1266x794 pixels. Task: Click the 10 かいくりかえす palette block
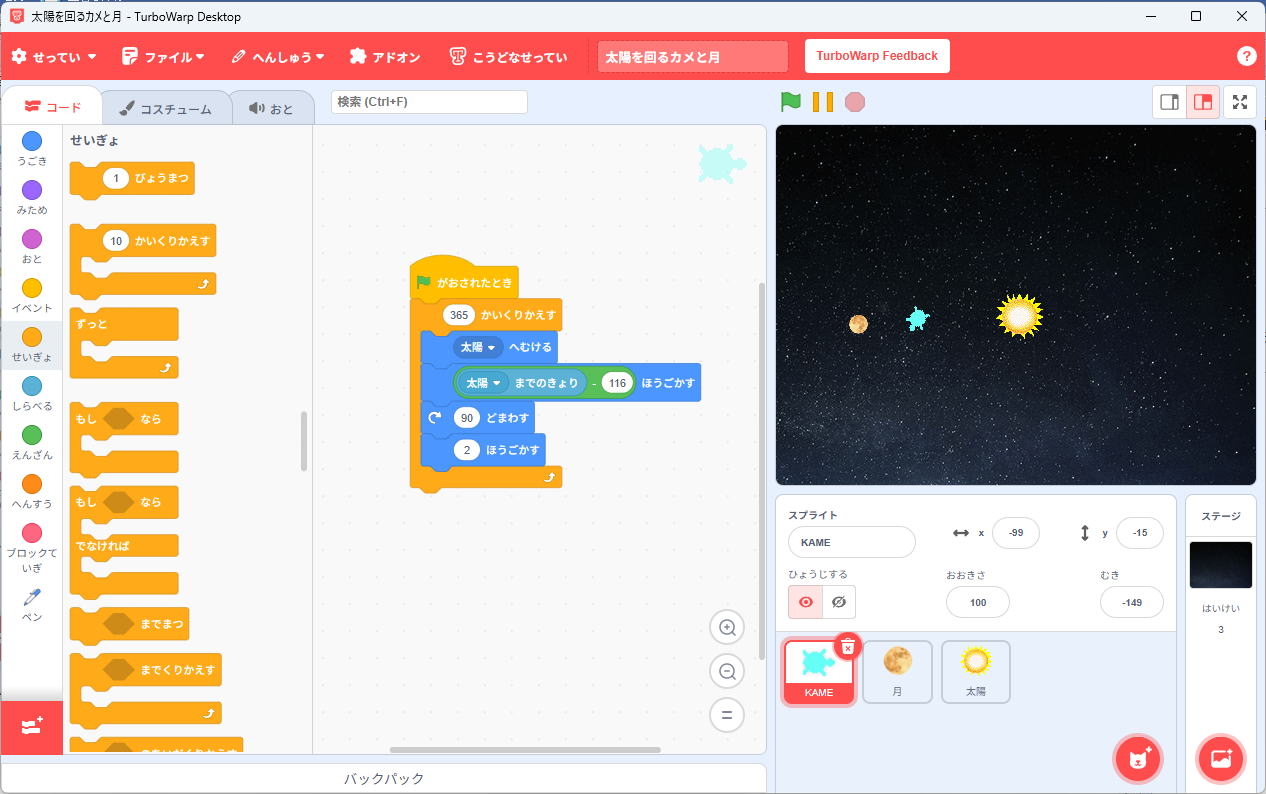pos(143,259)
